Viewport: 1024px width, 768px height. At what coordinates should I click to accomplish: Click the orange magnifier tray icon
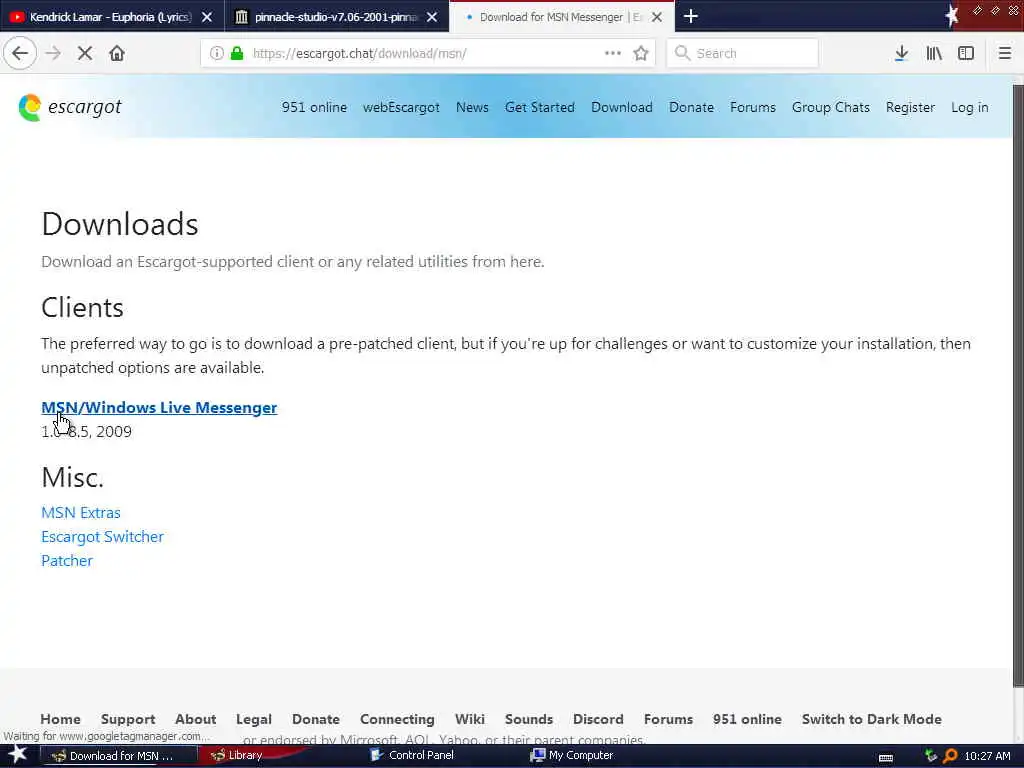[x=950, y=756]
